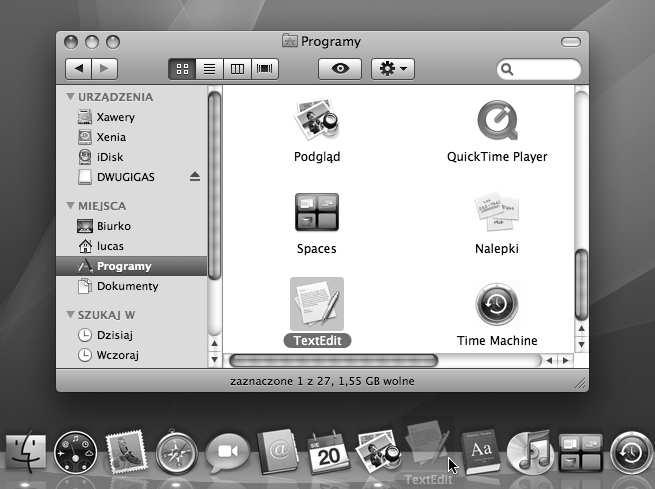Toggle toolbar with the pill button
The height and width of the screenshot is (489, 655).
point(571,42)
